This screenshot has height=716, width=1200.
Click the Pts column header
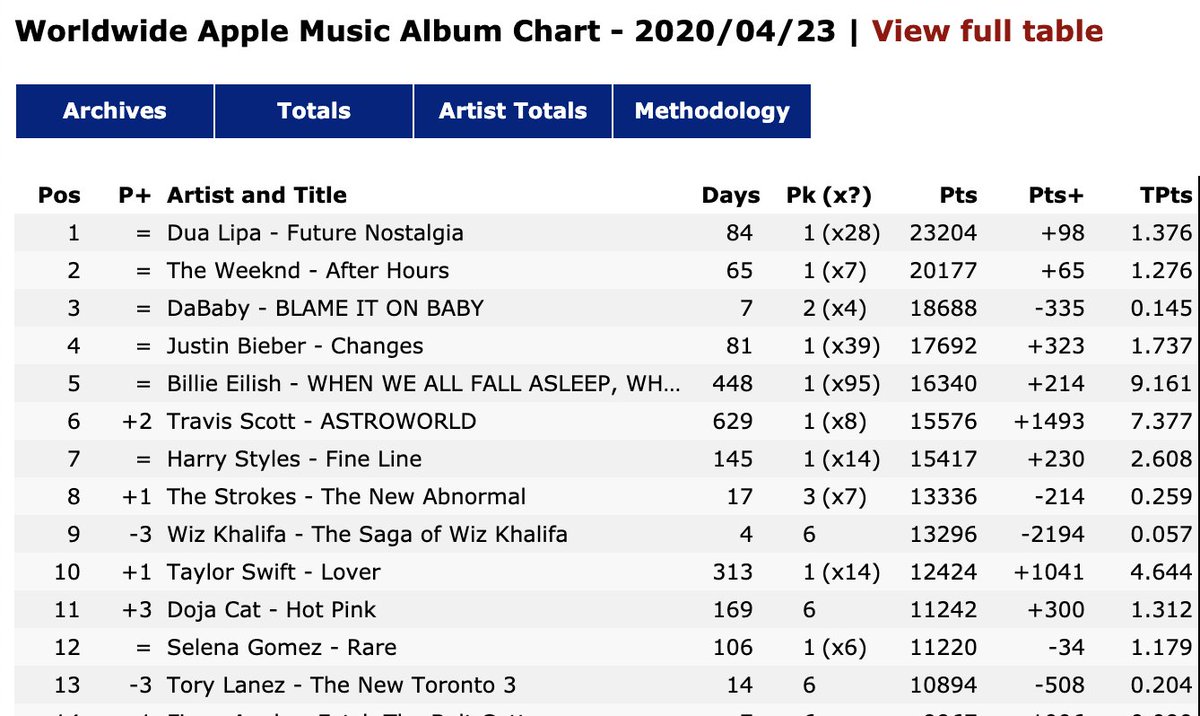959,195
